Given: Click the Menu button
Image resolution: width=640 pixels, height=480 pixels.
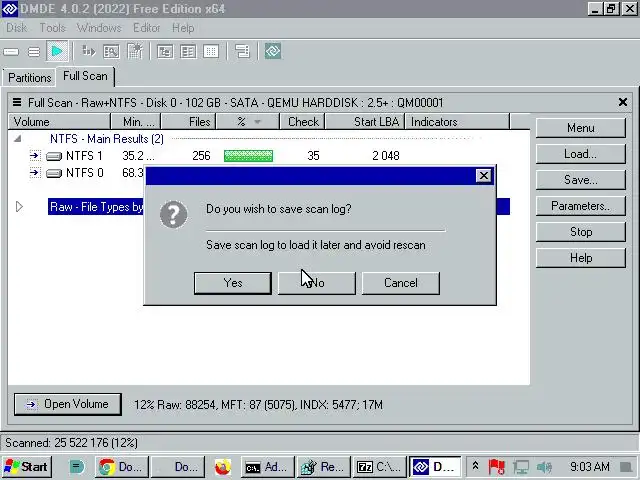Looking at the screenshot, I should (580, 128).
